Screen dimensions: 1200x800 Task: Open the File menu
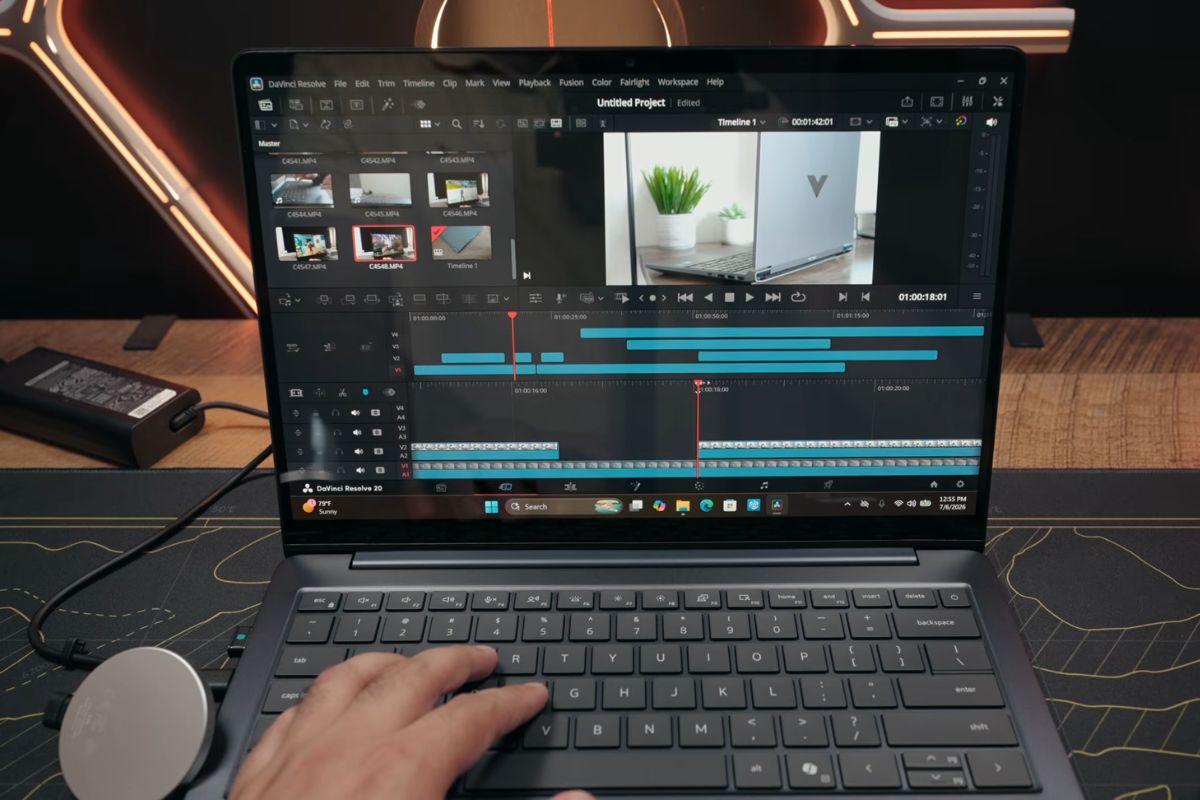[x=340, y=83]
